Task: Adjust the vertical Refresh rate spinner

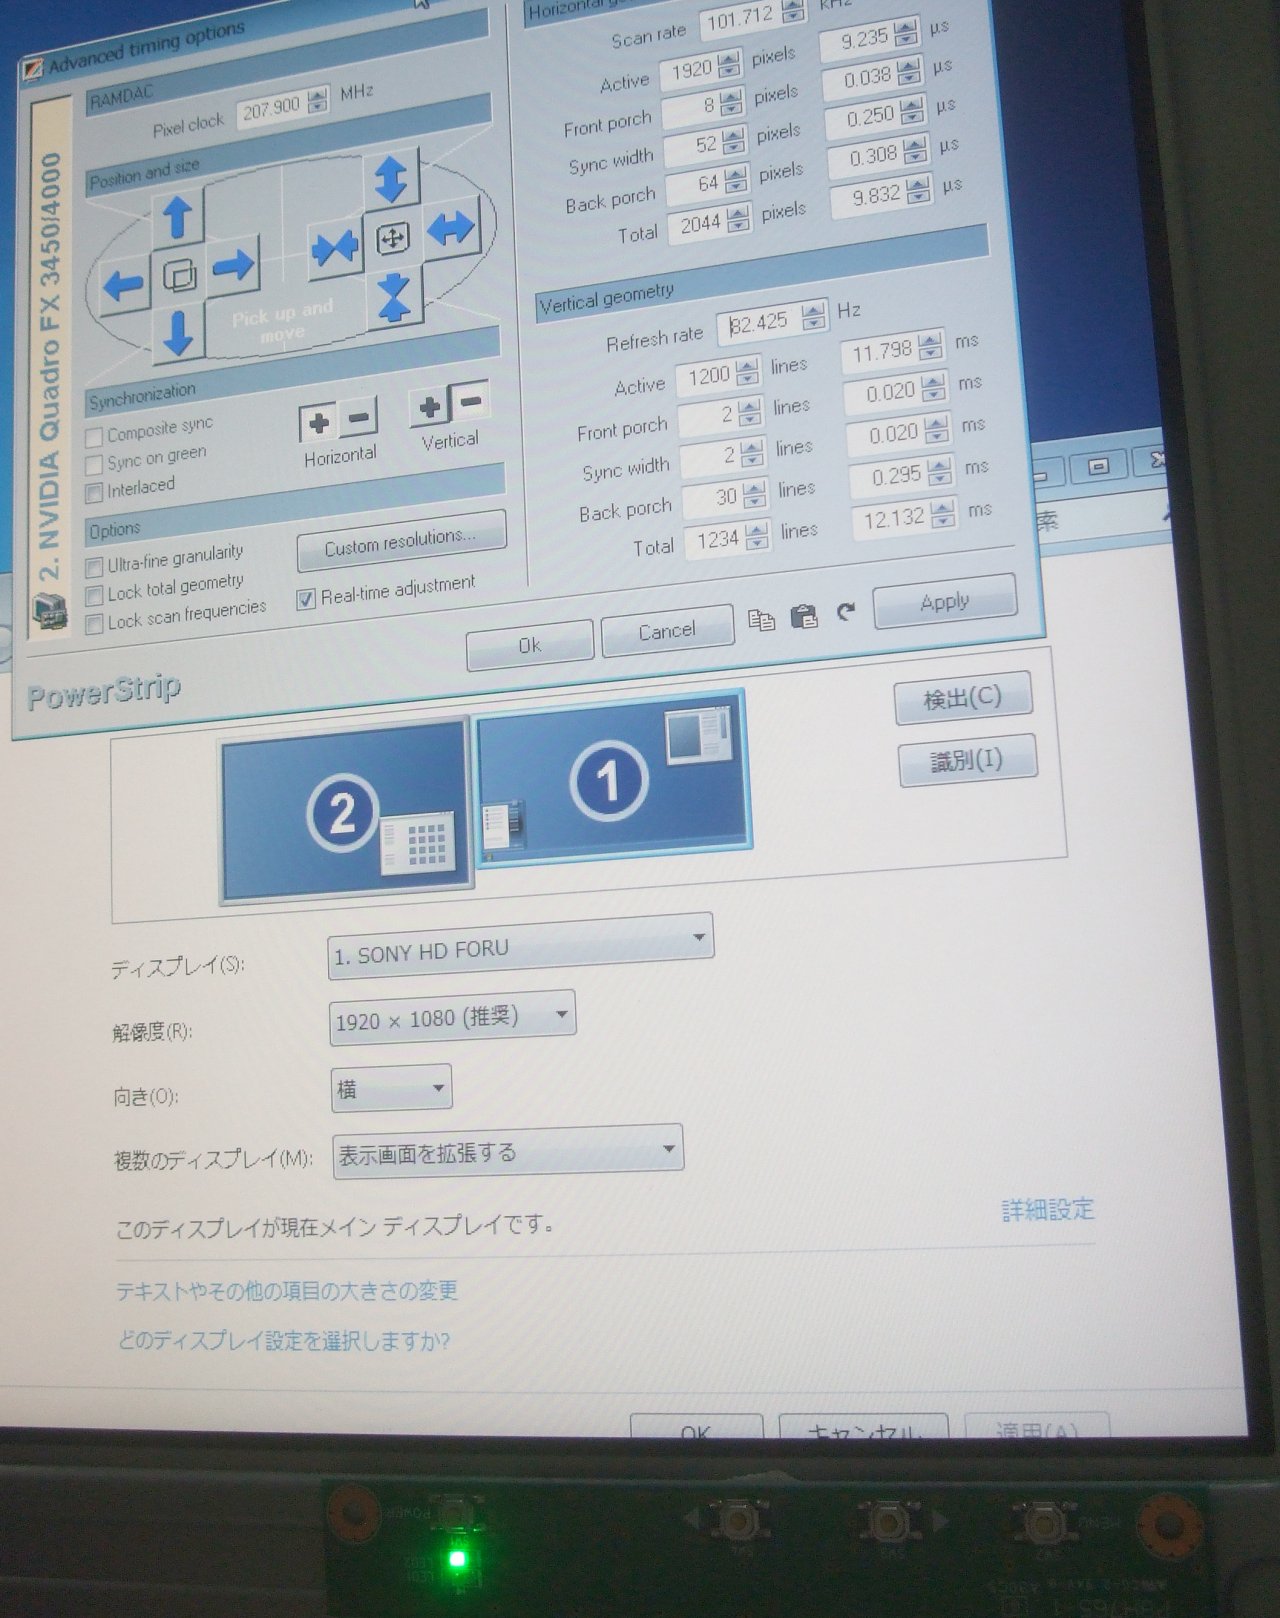Action: 814,316
